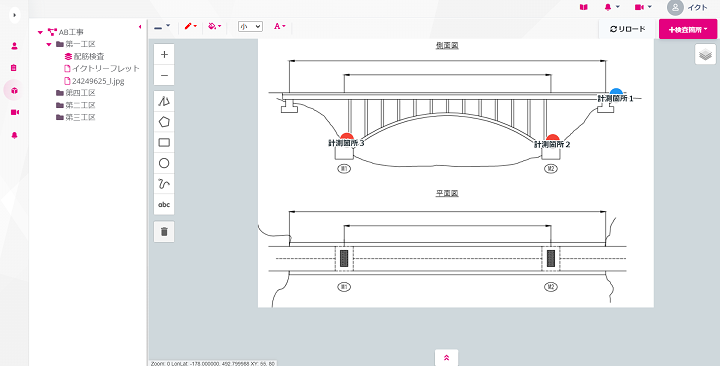Open the line style dropdown
The image size is (720, 366).
[x=162, y=27]
